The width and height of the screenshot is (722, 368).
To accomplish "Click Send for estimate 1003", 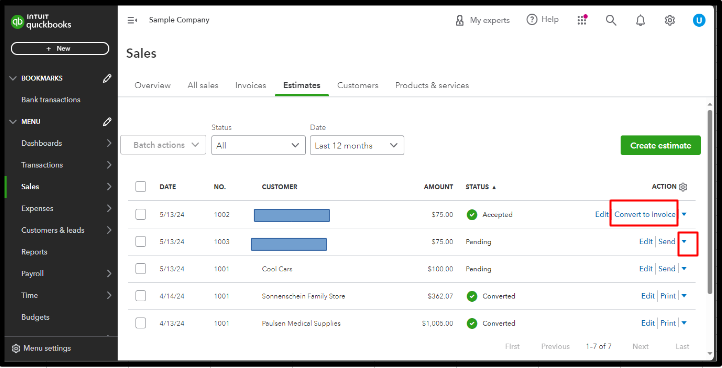I will click(667, 241).
